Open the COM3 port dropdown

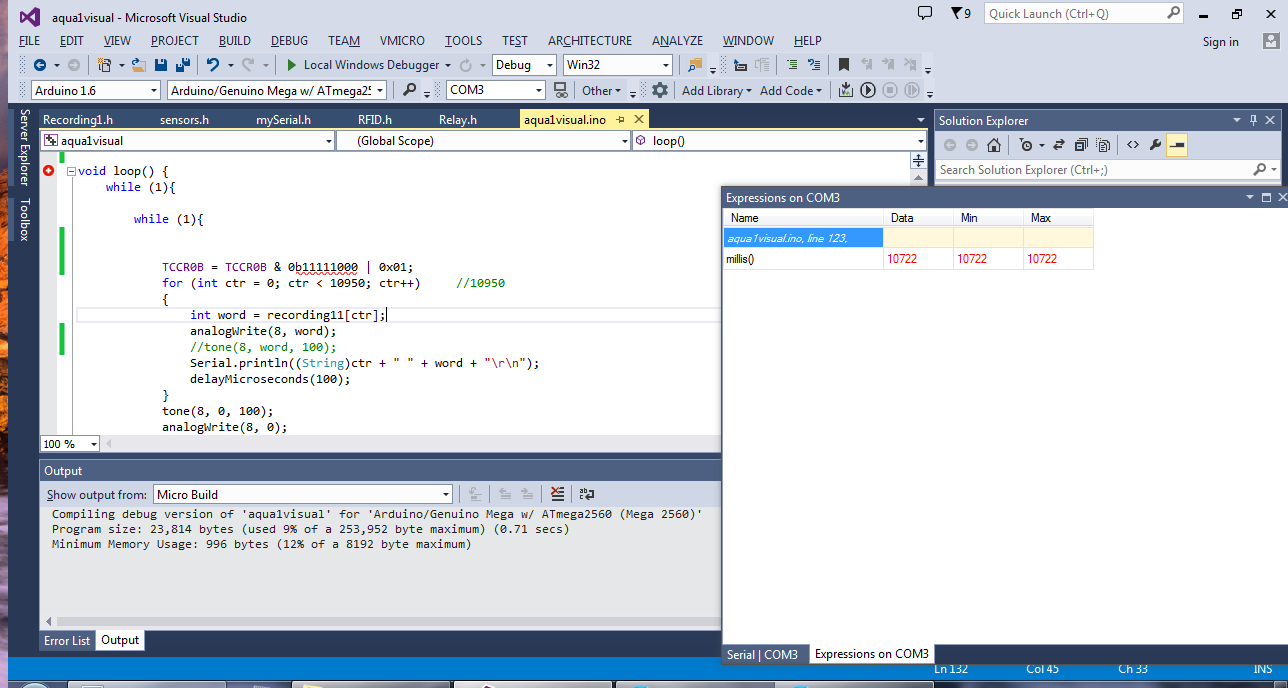point(496,90)
